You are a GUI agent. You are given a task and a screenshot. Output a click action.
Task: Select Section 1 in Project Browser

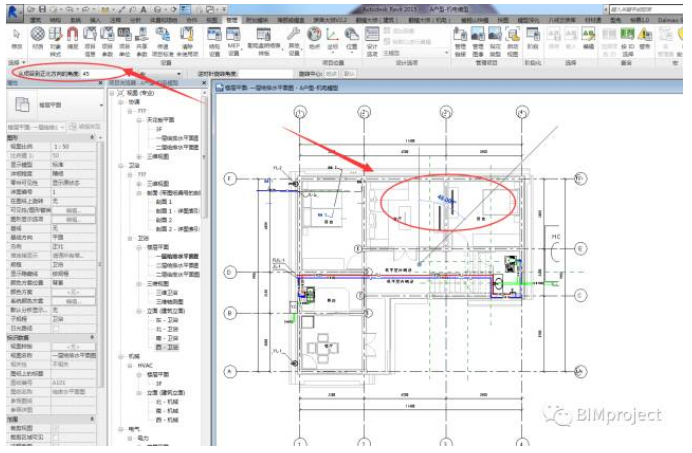click(164, 201)
